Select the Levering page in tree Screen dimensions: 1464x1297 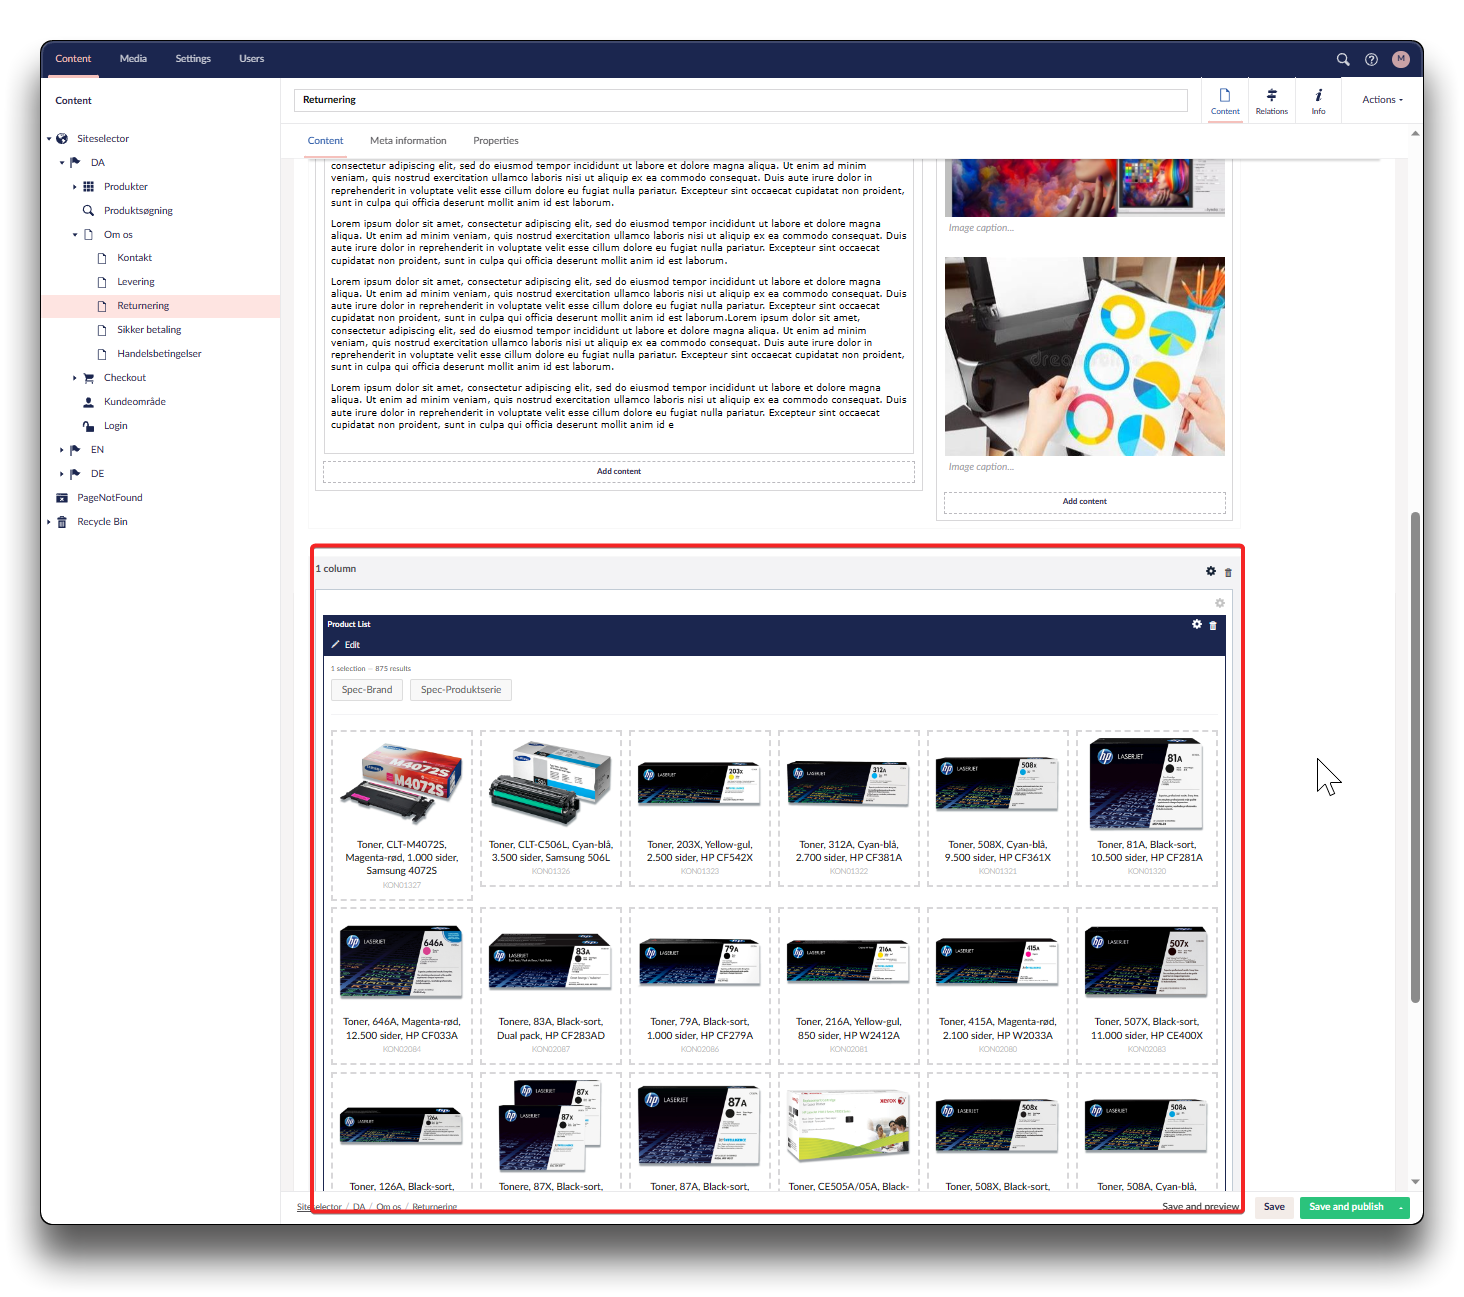[135, 282]
